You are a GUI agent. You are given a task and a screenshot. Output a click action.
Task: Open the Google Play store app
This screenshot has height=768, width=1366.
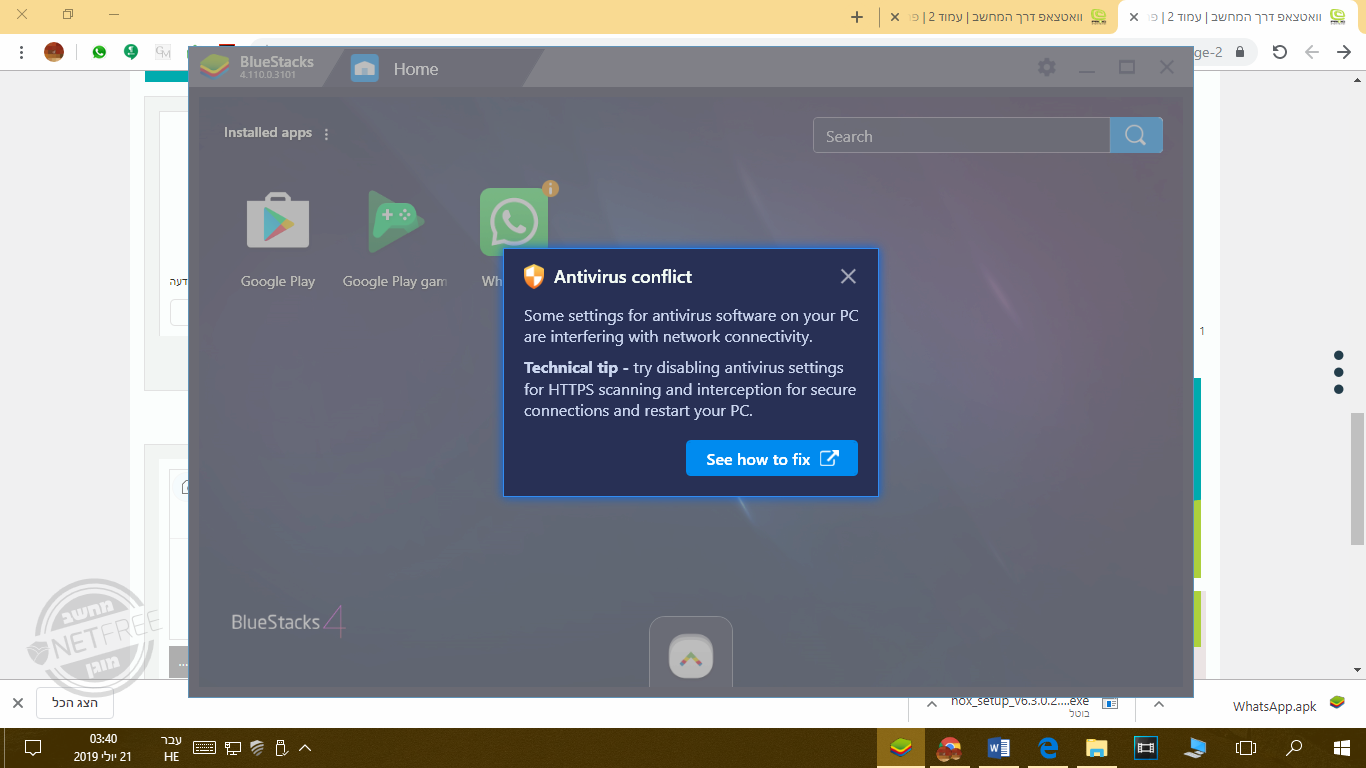pyautogui.click(x=278, y=240)
